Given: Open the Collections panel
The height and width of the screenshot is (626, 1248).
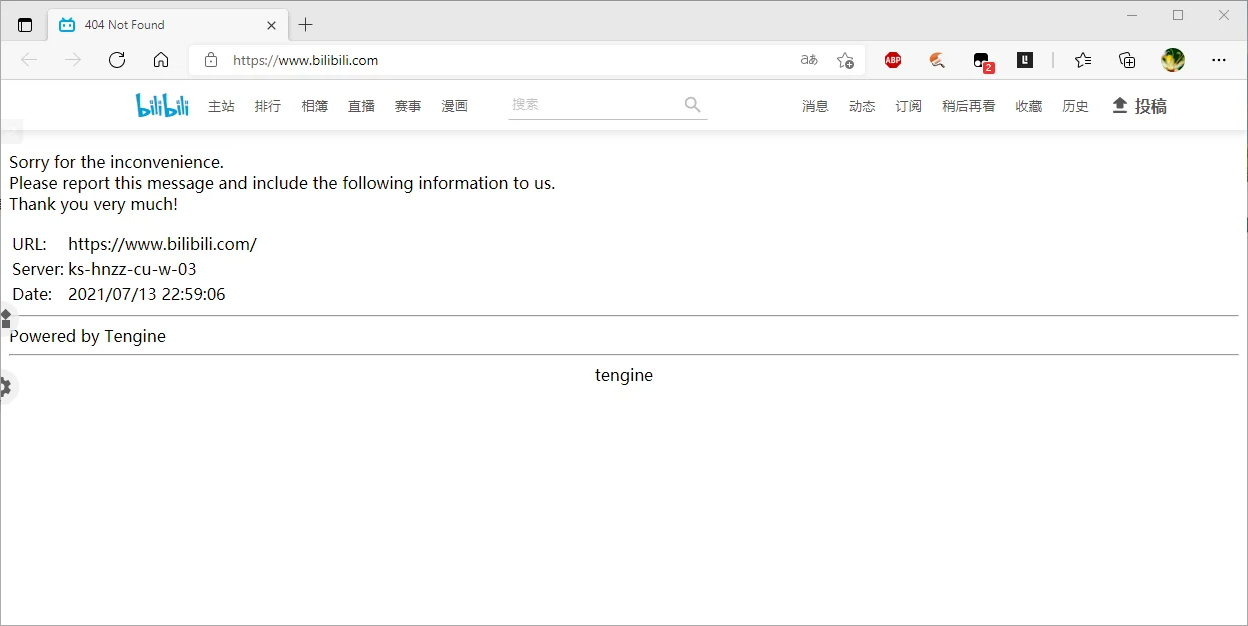Looking at the screenshot, I should tap(1127, 60).
